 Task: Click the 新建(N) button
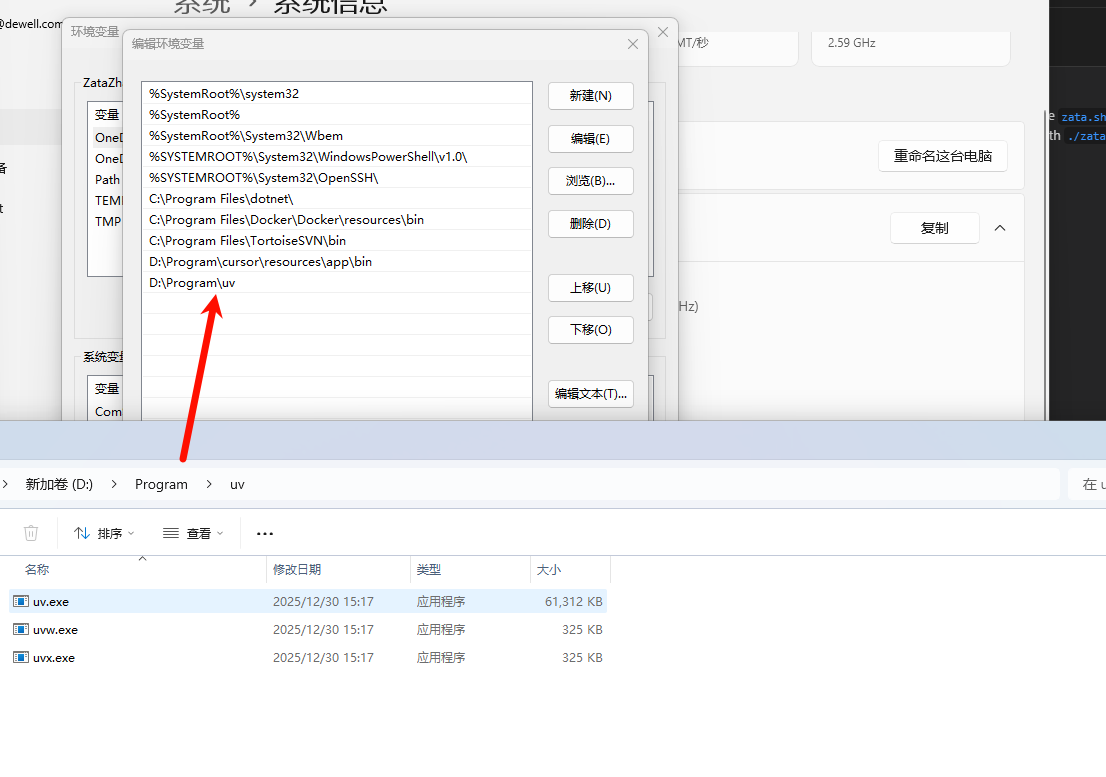[590, 96]
